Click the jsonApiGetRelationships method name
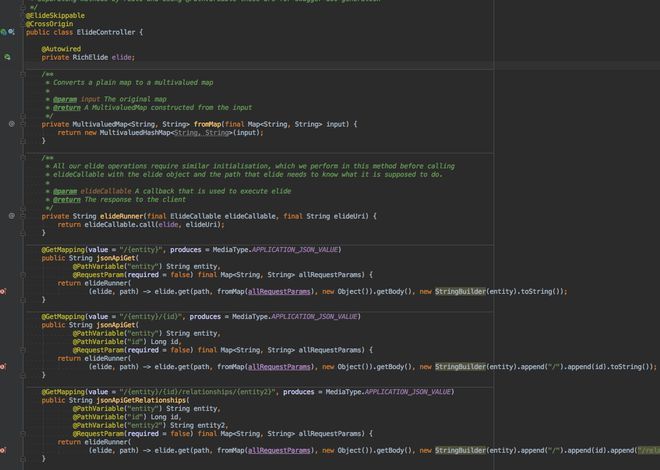This screenshot has height=470, width=660. (141, 400)
